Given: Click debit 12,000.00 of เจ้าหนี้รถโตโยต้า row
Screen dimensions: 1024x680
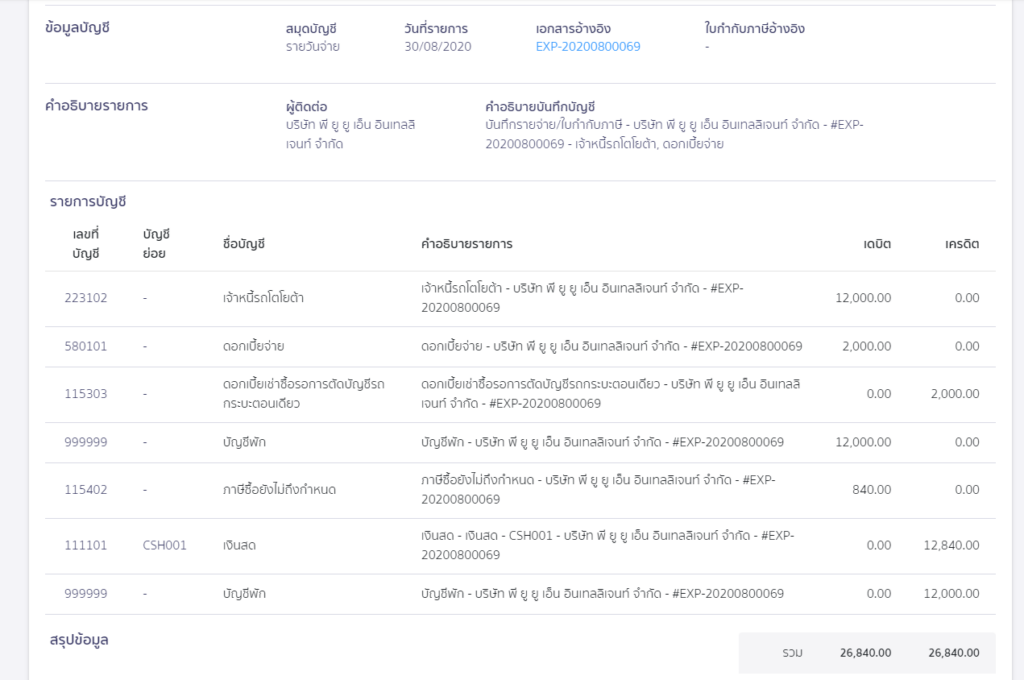Looking at the screenshot, I should coord(863,298).
